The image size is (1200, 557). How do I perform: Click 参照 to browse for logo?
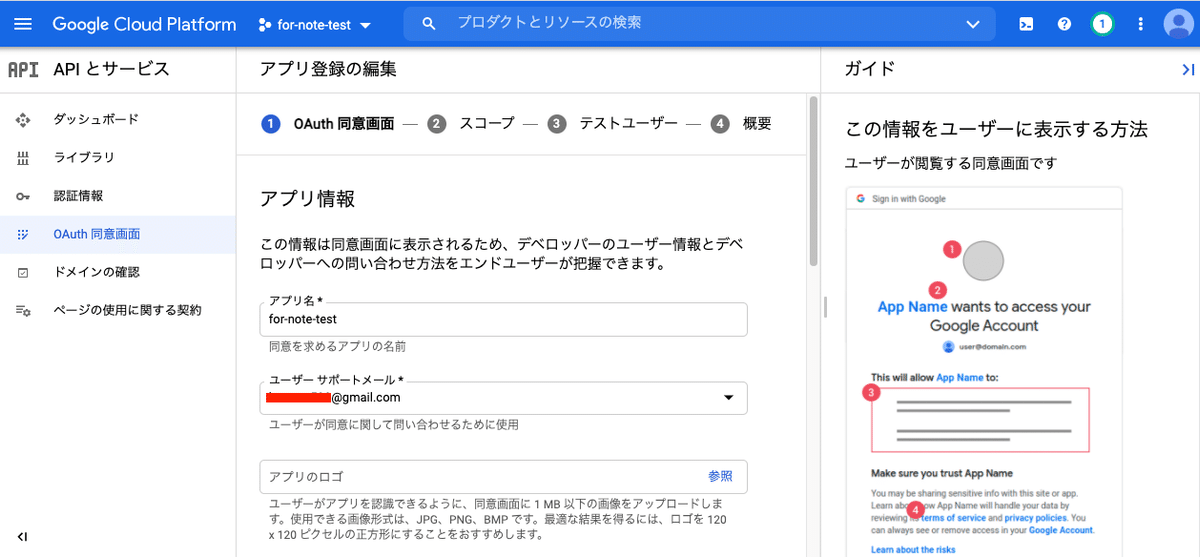pyautogui.click(x=720, y=476)
